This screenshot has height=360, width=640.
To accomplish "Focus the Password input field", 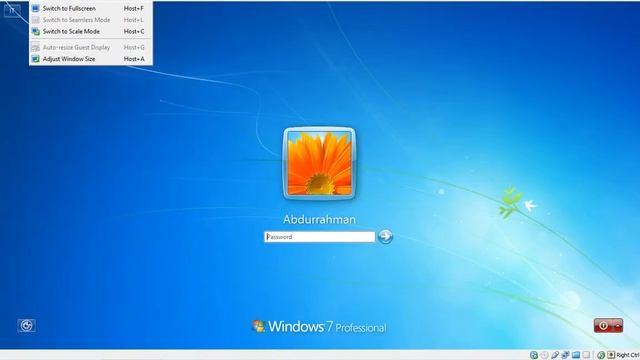I will pos(320,237).
